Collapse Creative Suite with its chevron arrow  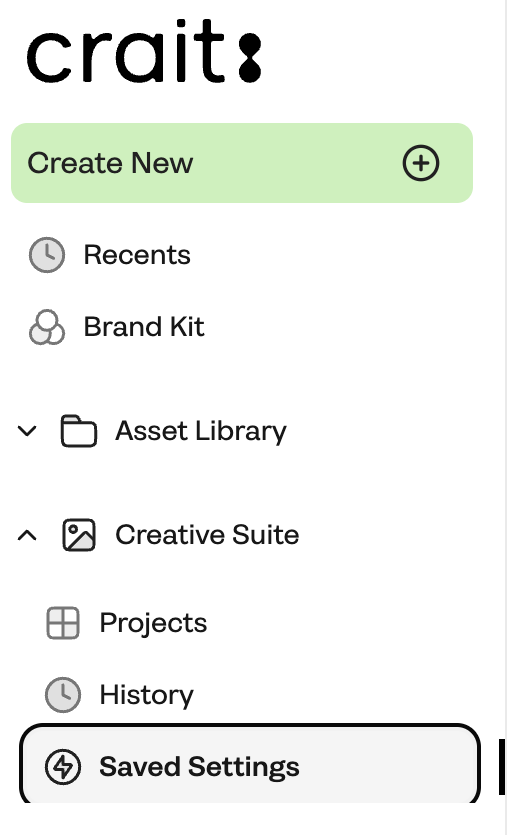(x=27, y=535)
